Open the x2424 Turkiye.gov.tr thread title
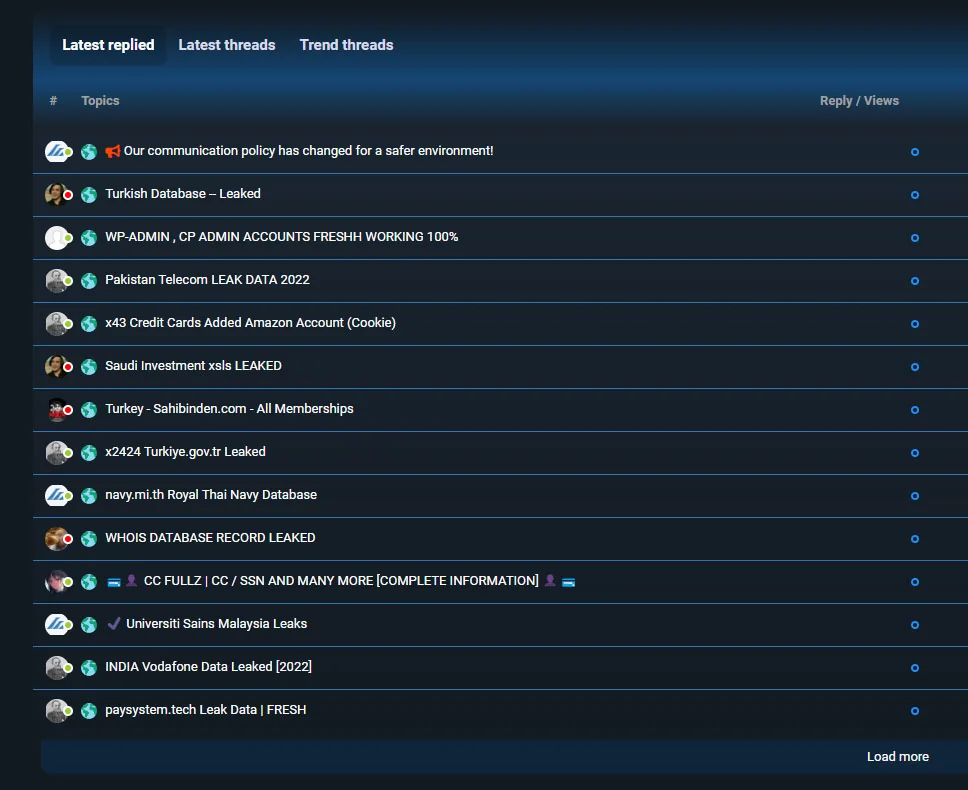The image size is (968, 790). click(x=185, y=452)
